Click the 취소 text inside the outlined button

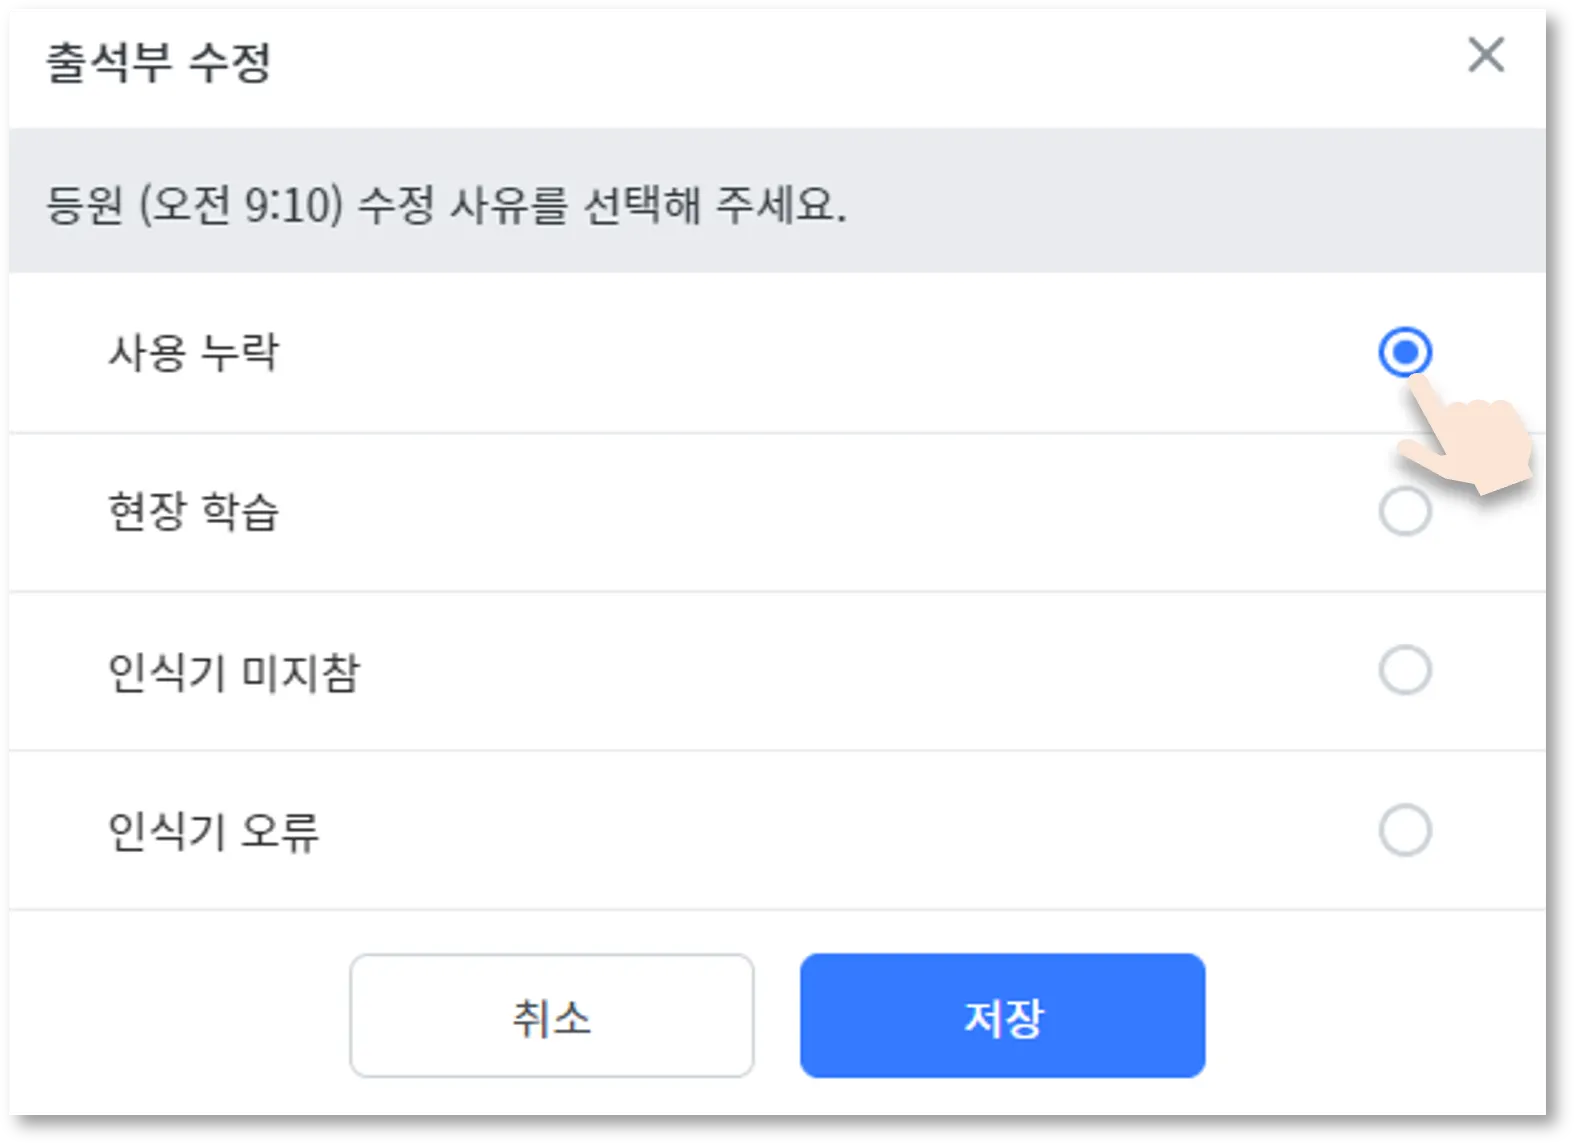coord(551,1018)
